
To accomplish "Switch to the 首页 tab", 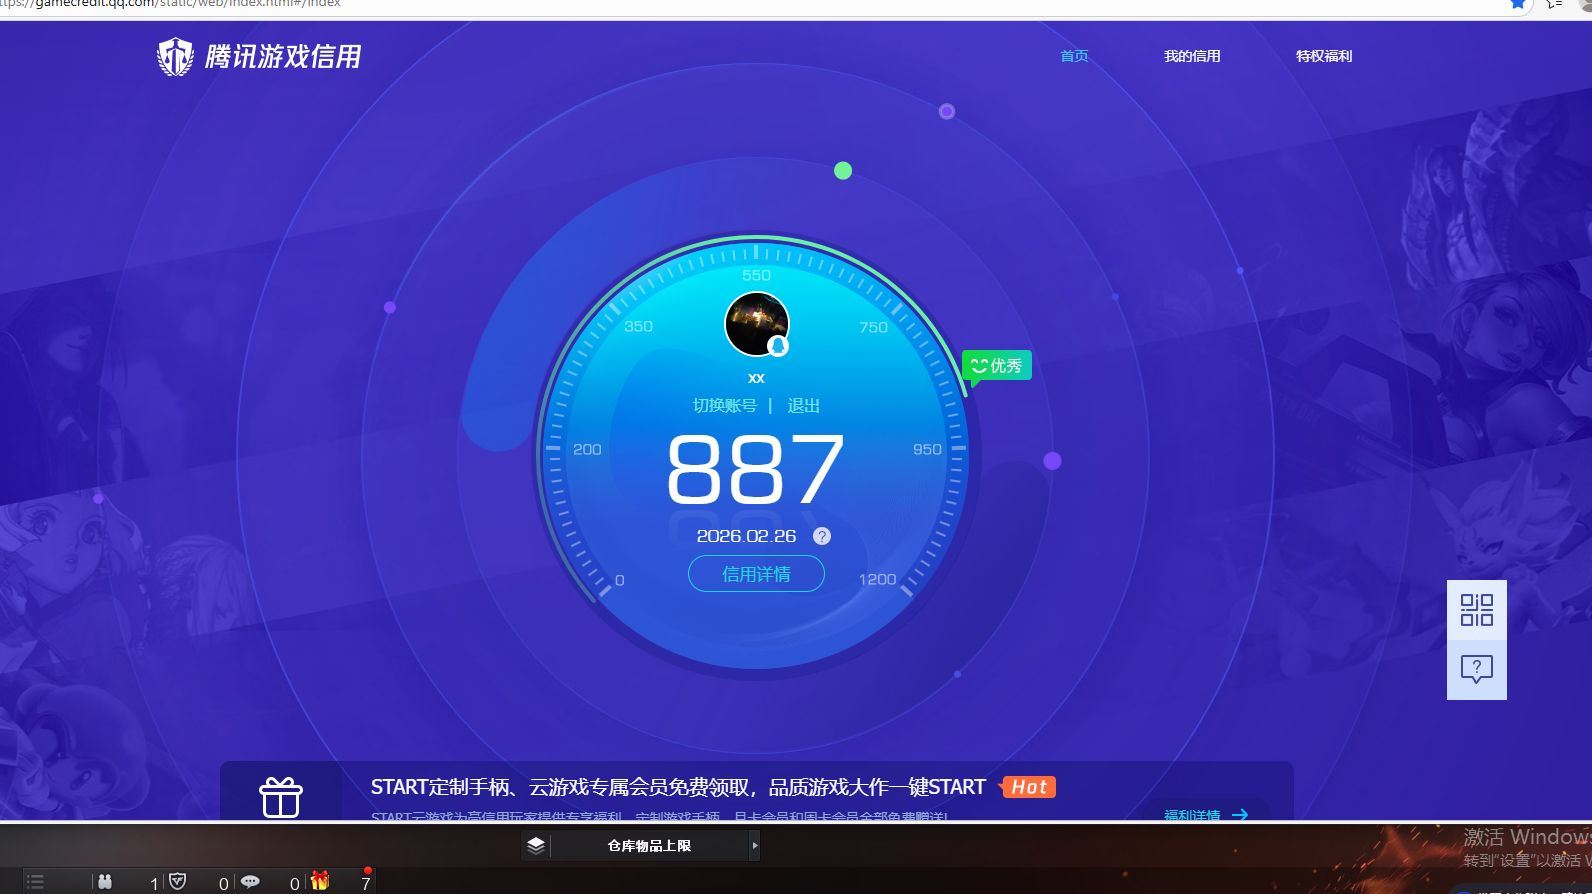I will (x=1074, y=56).
